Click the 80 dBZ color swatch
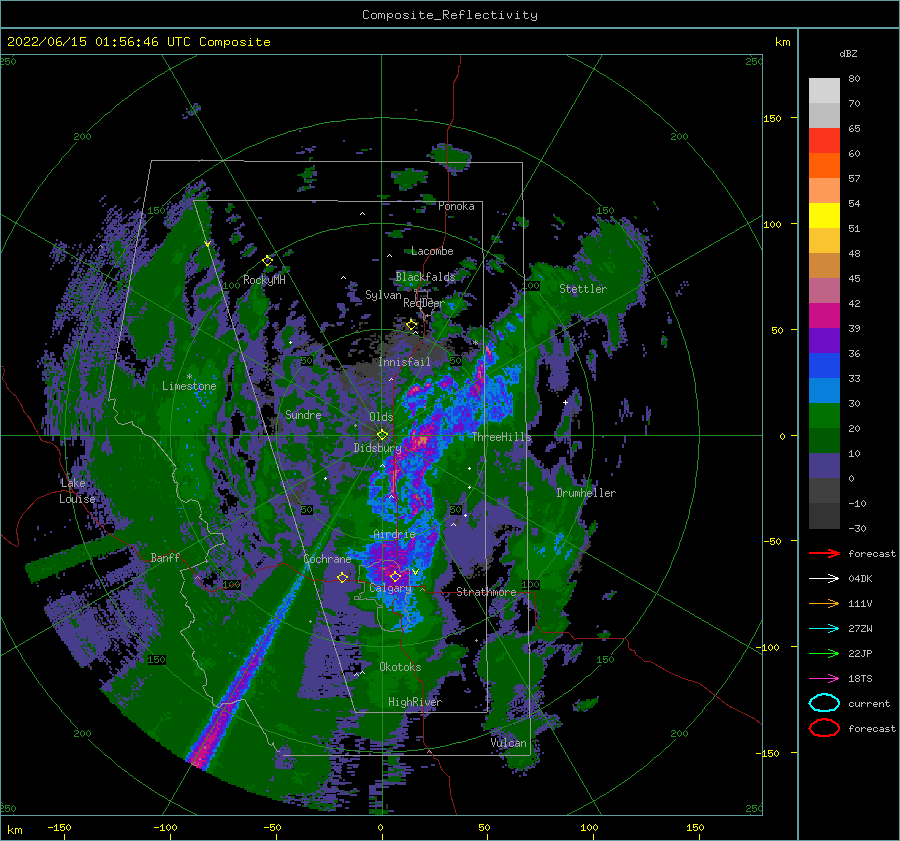 (824, 90)
